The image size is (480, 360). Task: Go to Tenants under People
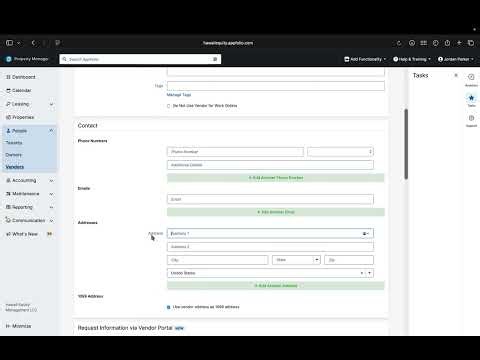[14, 143]
